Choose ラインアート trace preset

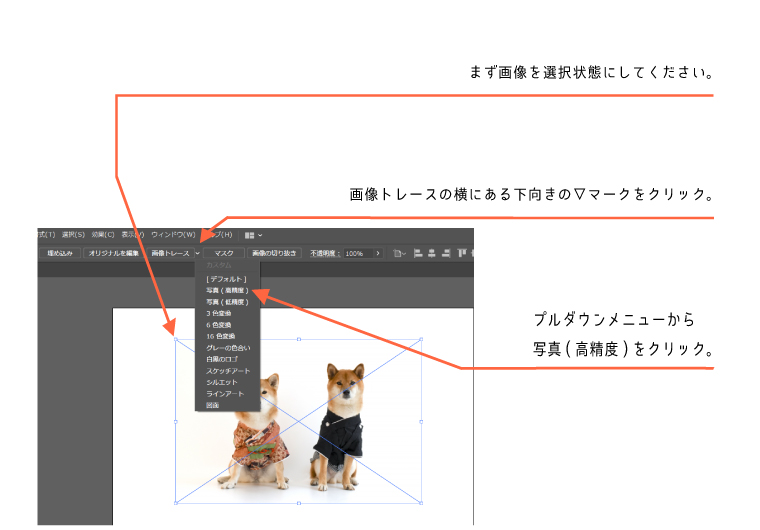(x=227, y=394)
